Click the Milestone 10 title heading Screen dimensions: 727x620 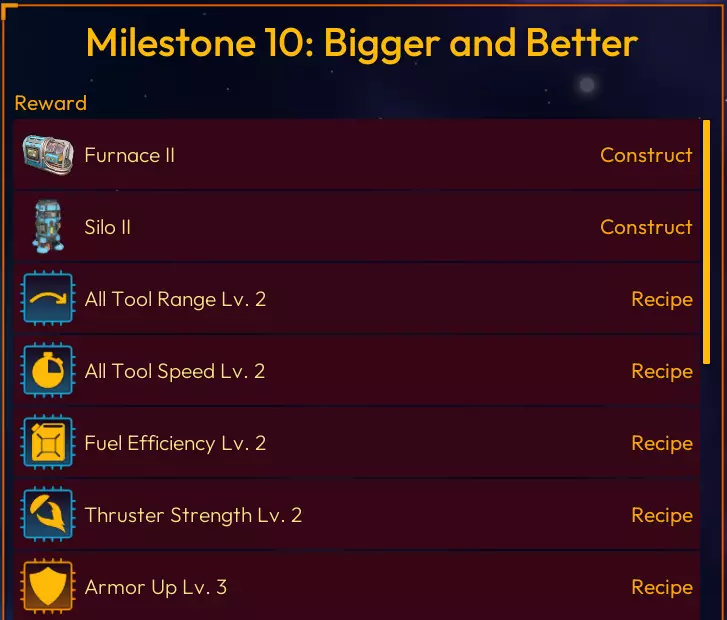362,43
